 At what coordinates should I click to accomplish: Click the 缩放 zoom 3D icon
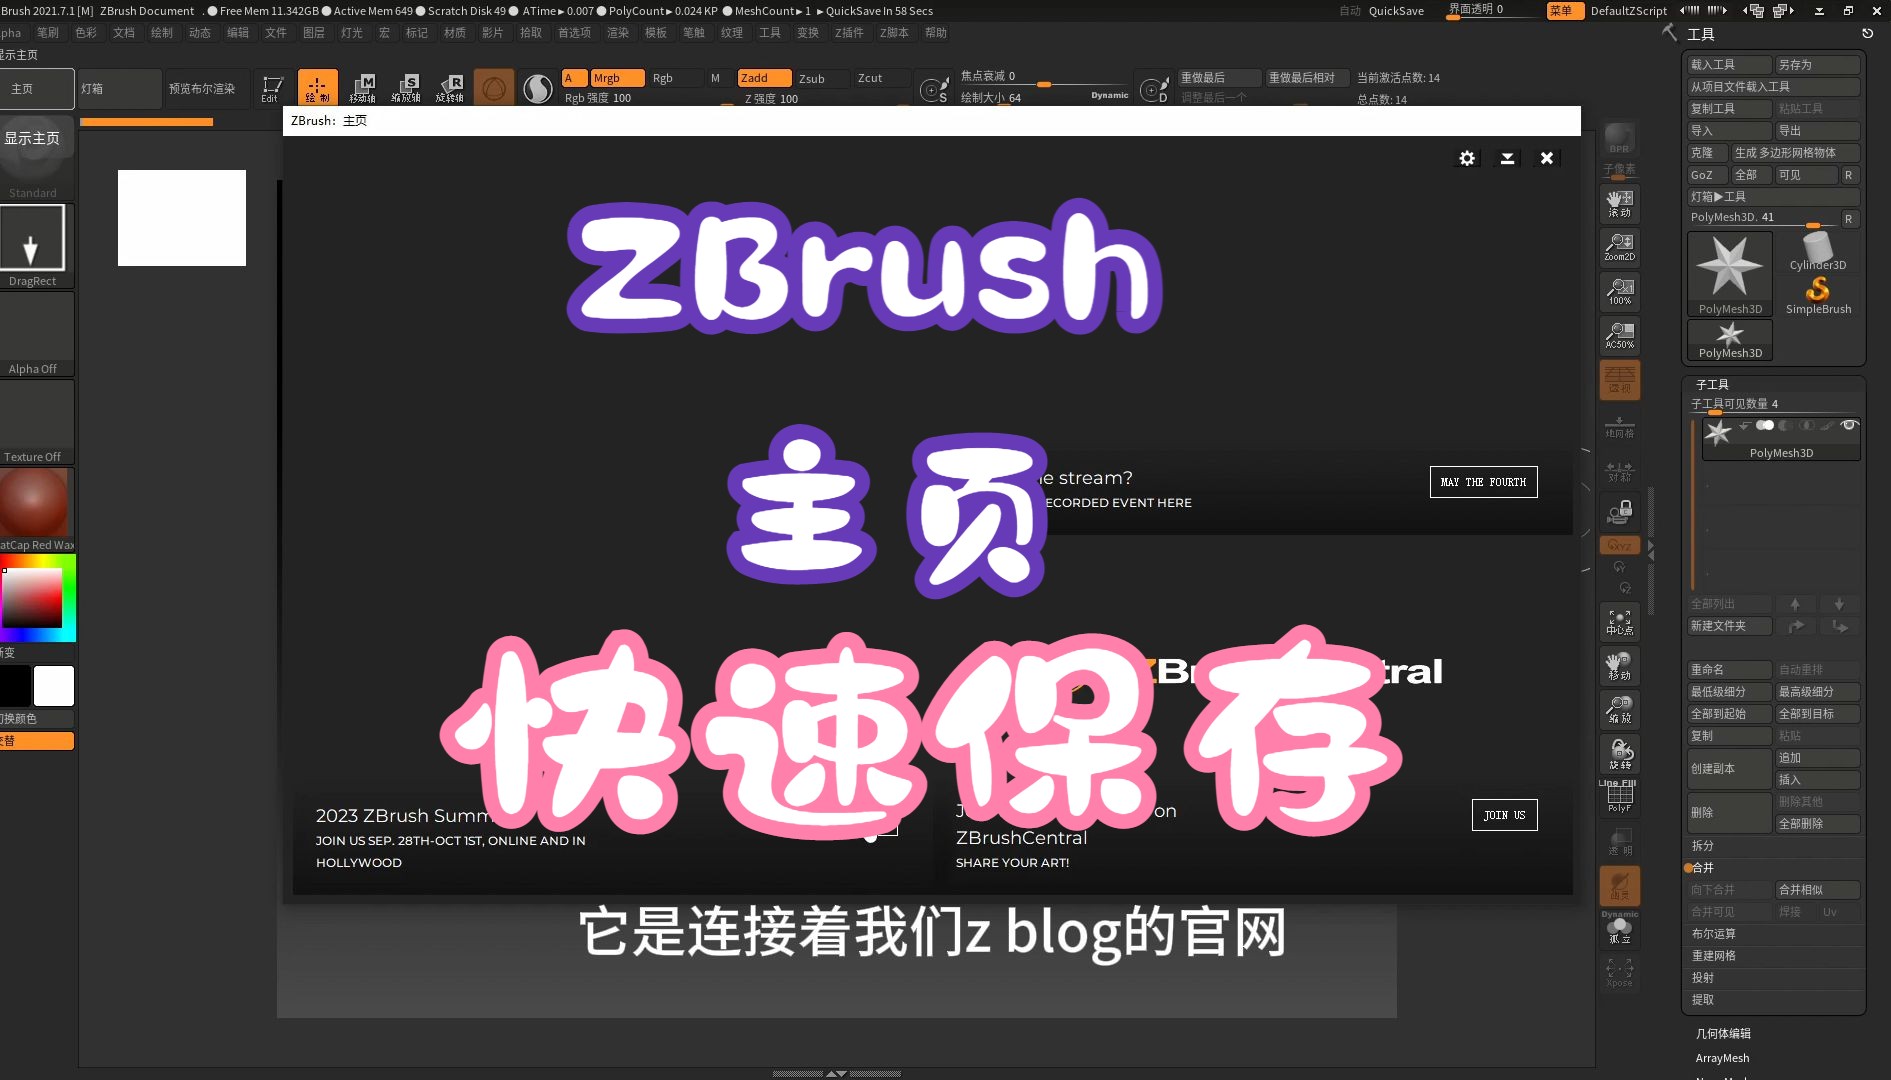point(1619,710)
